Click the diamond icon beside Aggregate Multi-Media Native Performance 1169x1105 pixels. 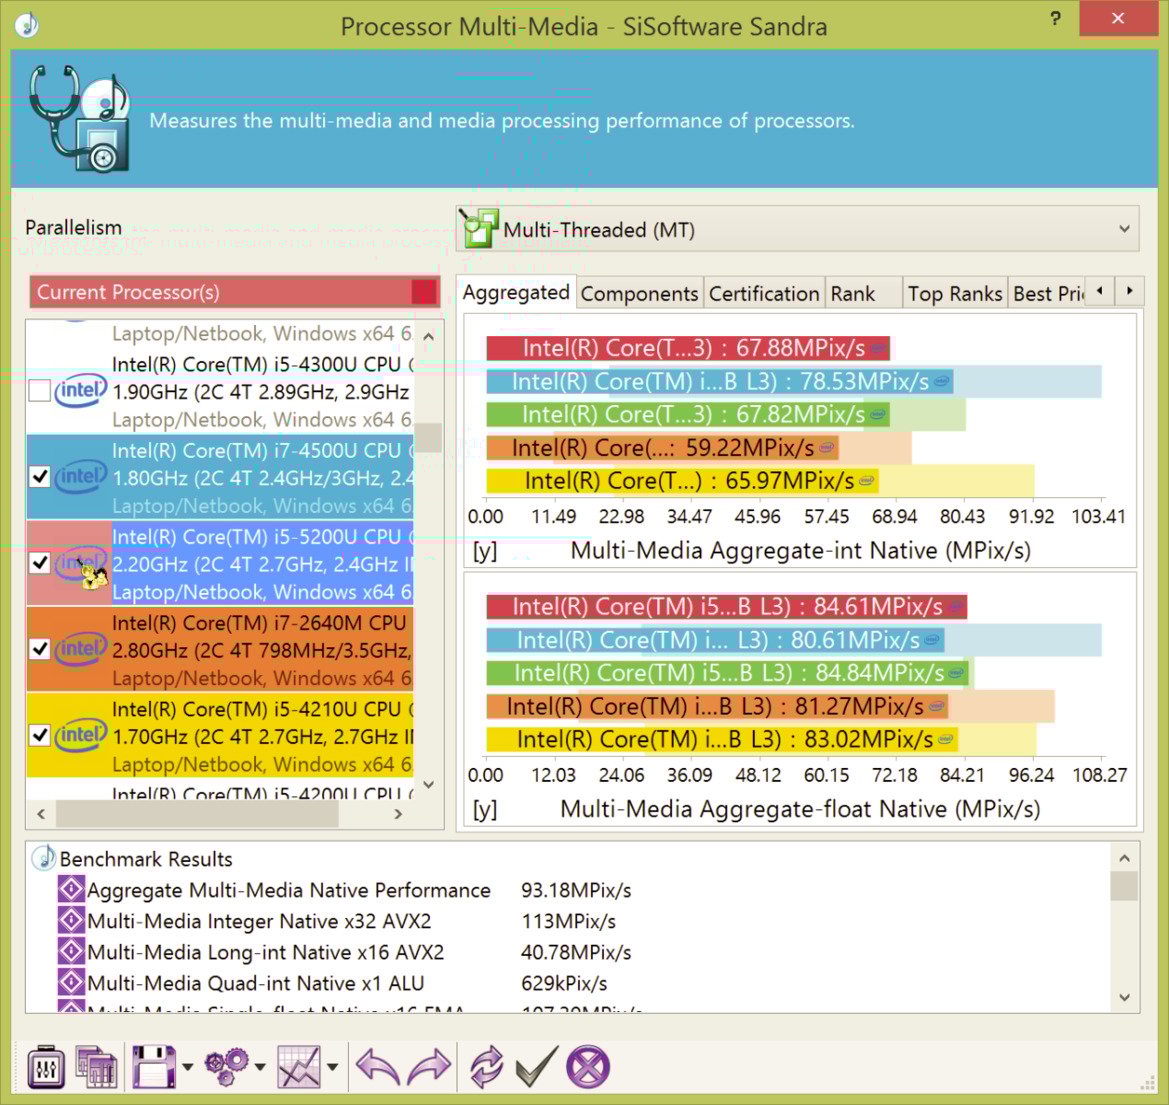click(x=71, y=890)
